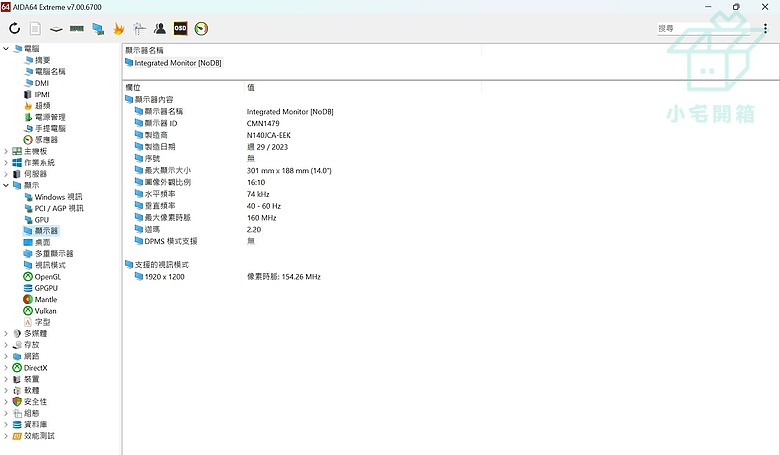The width and height of the screenshot is (780, 455).
Task: Select the 裝置 tree item
Action: [x=26, y=379]
